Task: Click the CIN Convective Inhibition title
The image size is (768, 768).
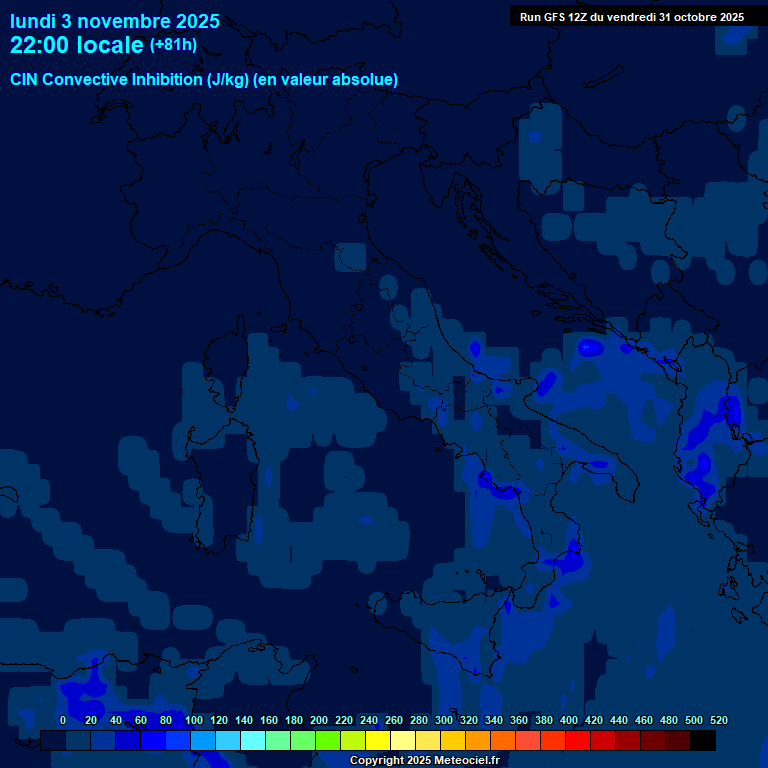Action: pyautogui.click(x=204, y=80)
